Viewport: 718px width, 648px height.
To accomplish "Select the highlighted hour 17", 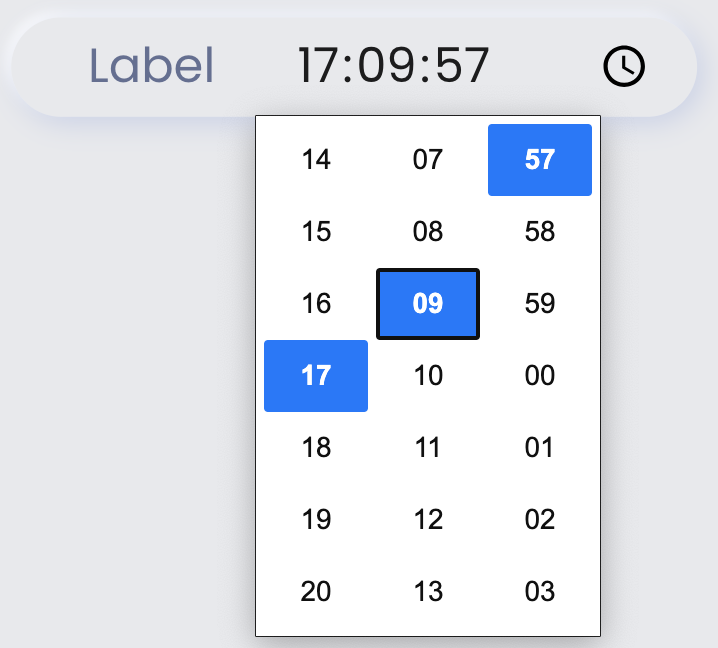I will tap(316, 376).
